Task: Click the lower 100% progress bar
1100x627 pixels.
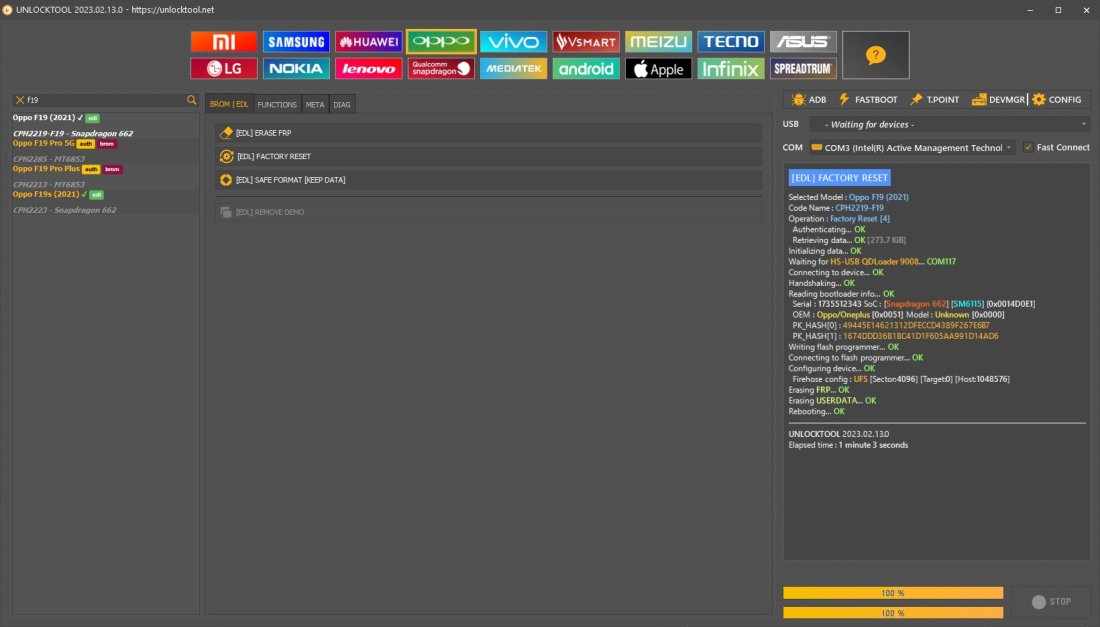Action: (x=893, y=613)
